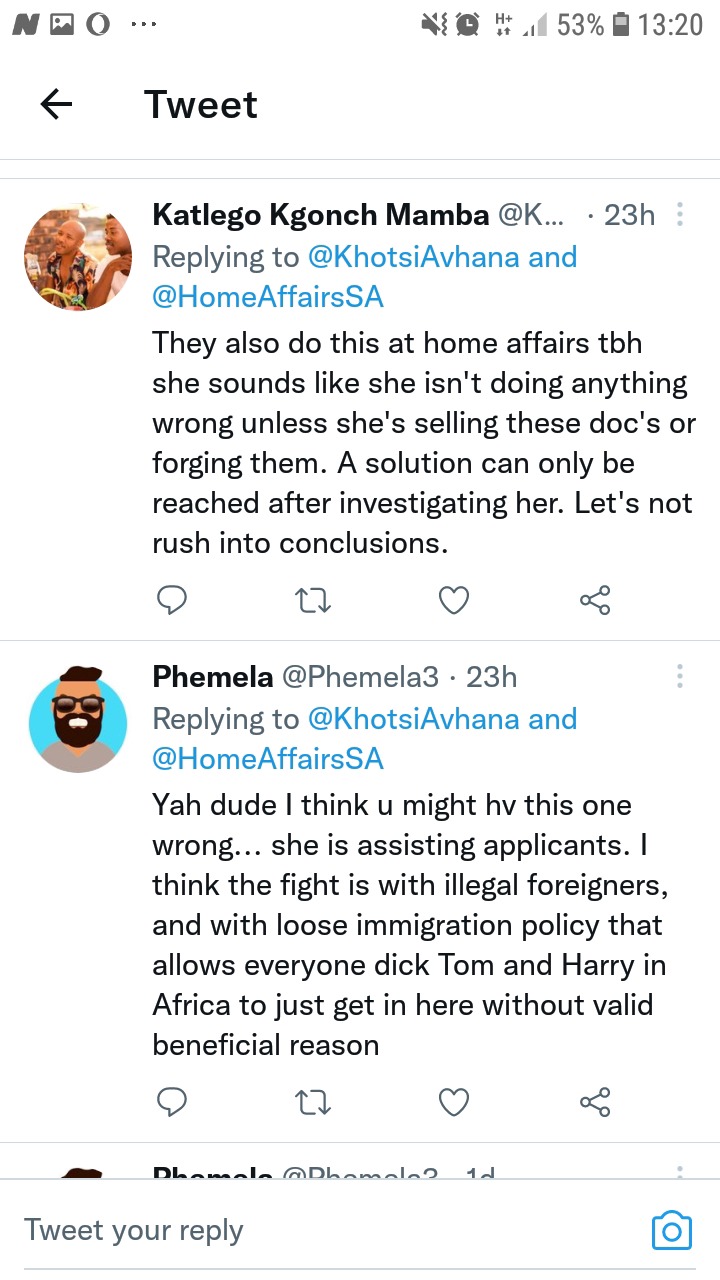Screen dimensions: 720x1280
Task: Share Phemela's illegal foreigners tweet
Action: (595, 1102)
